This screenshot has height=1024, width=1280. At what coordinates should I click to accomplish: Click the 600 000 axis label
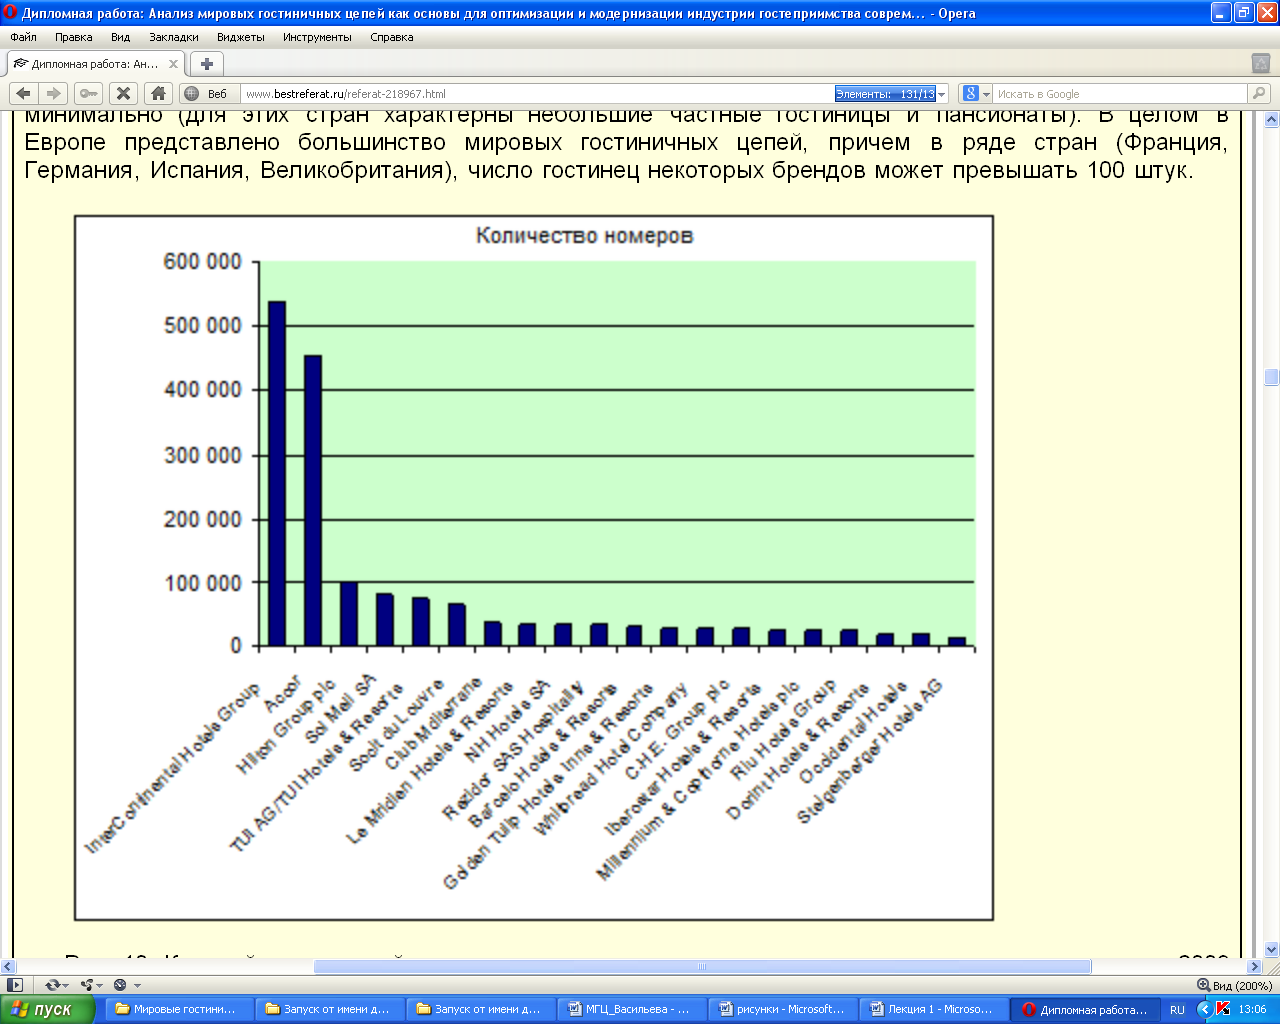coord(203,262)
